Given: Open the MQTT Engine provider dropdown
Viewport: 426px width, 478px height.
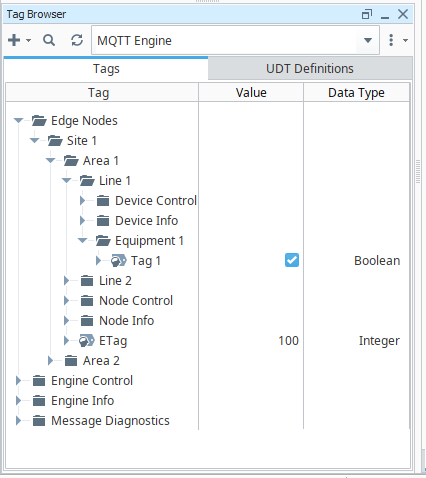Looking at the screenshot, I should coord(368,40).
